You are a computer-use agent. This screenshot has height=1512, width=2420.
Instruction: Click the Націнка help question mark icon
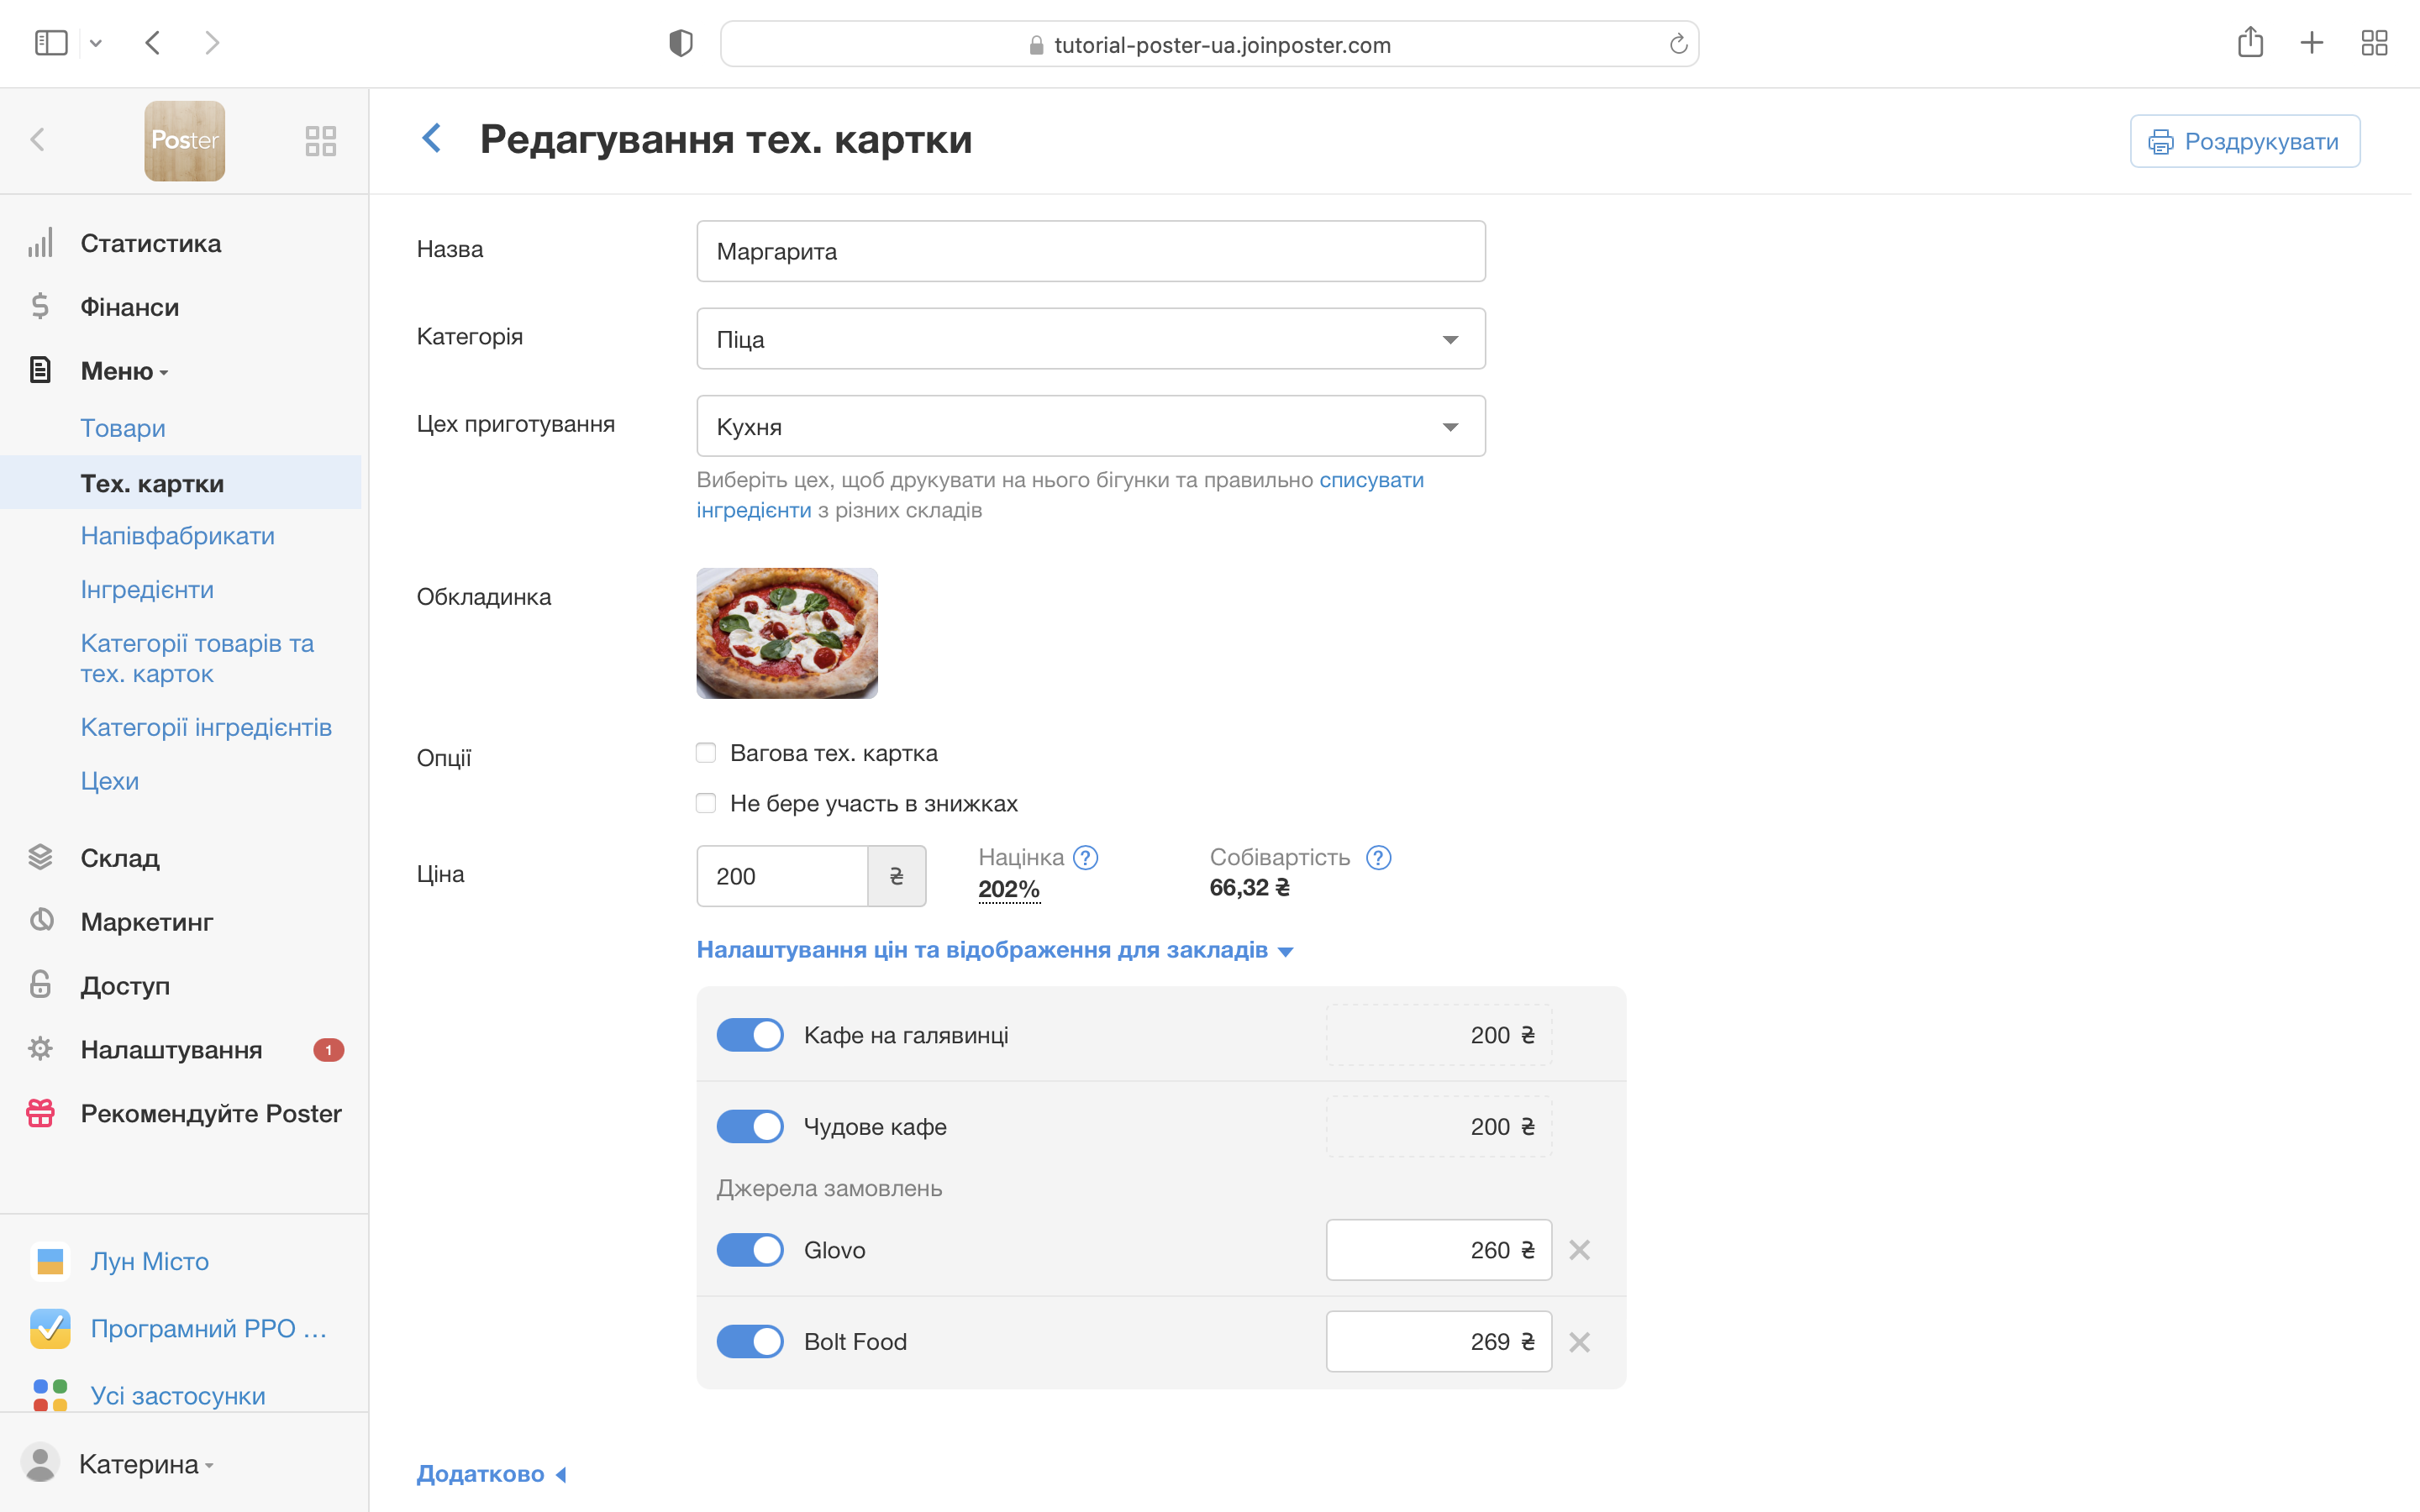[x=1085, y=857]
